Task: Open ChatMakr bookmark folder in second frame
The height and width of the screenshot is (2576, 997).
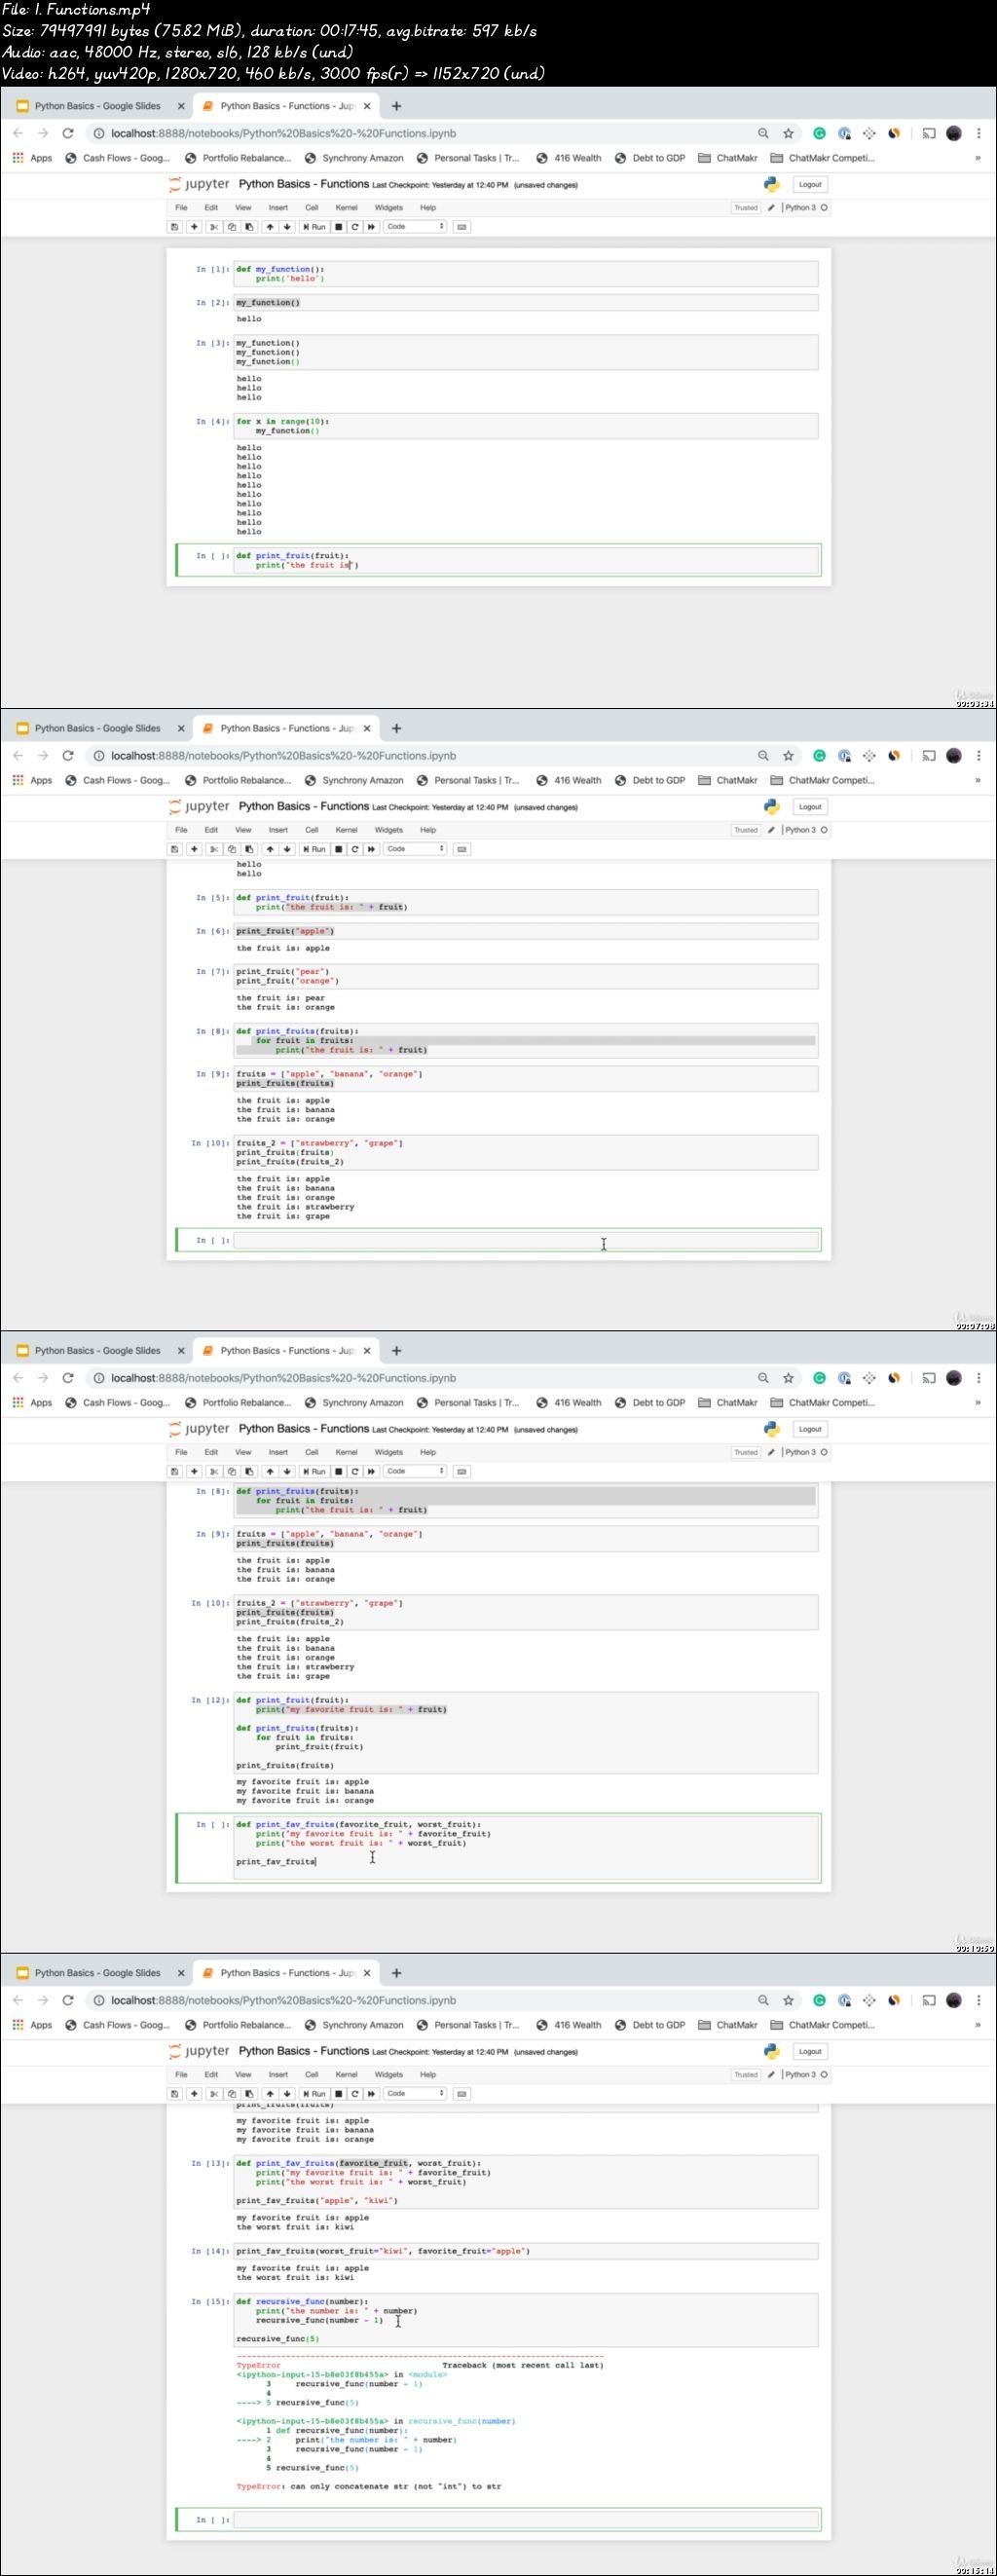Action: (x=728, y=780)
